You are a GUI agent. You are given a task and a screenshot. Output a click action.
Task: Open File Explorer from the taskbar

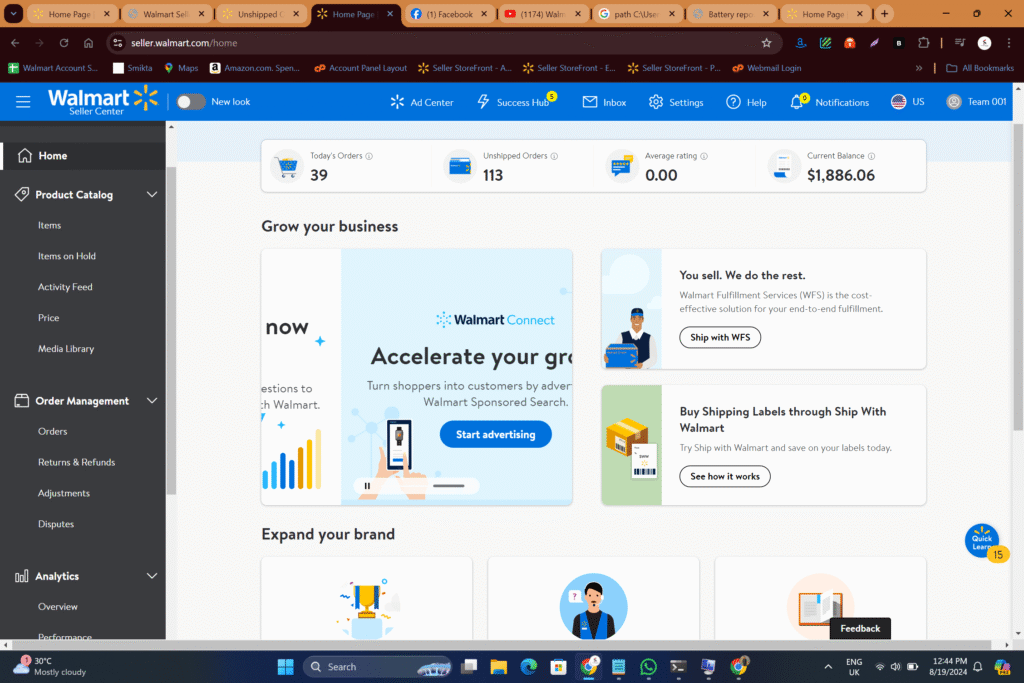click(499, 667)
